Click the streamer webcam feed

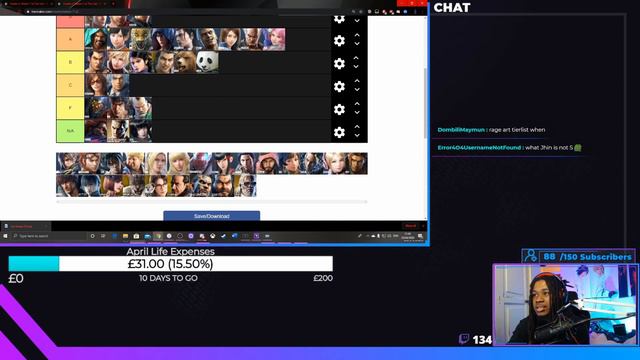point(566,304)
